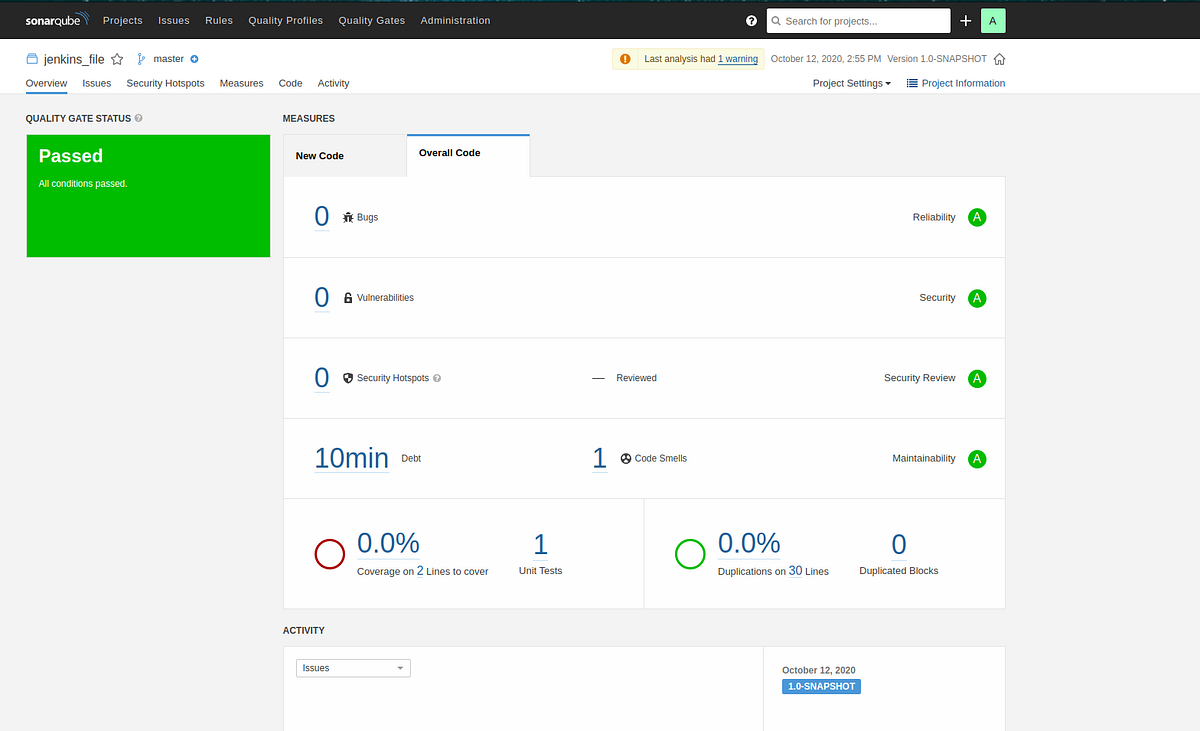Open the SonarQube home via the logo

pyautogui.click(x=57, y=18)
